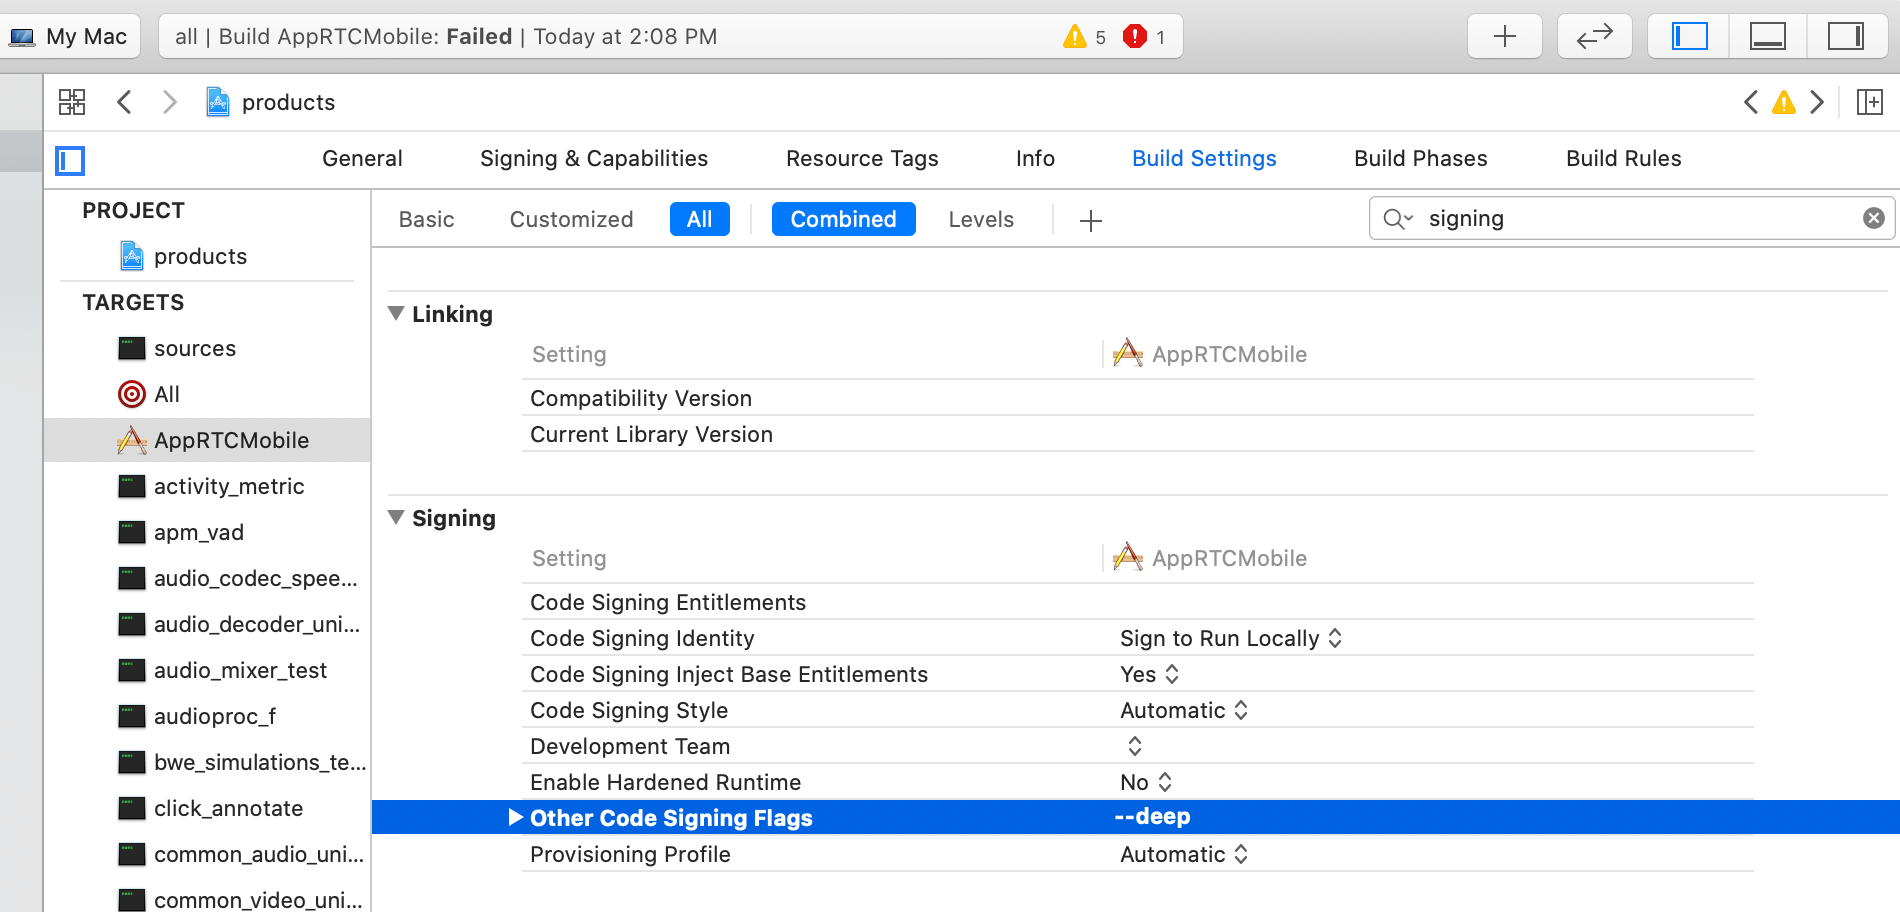Hide the project and targets list
The width and height of the screenshot is (1900, 912).
coord(70,160)
